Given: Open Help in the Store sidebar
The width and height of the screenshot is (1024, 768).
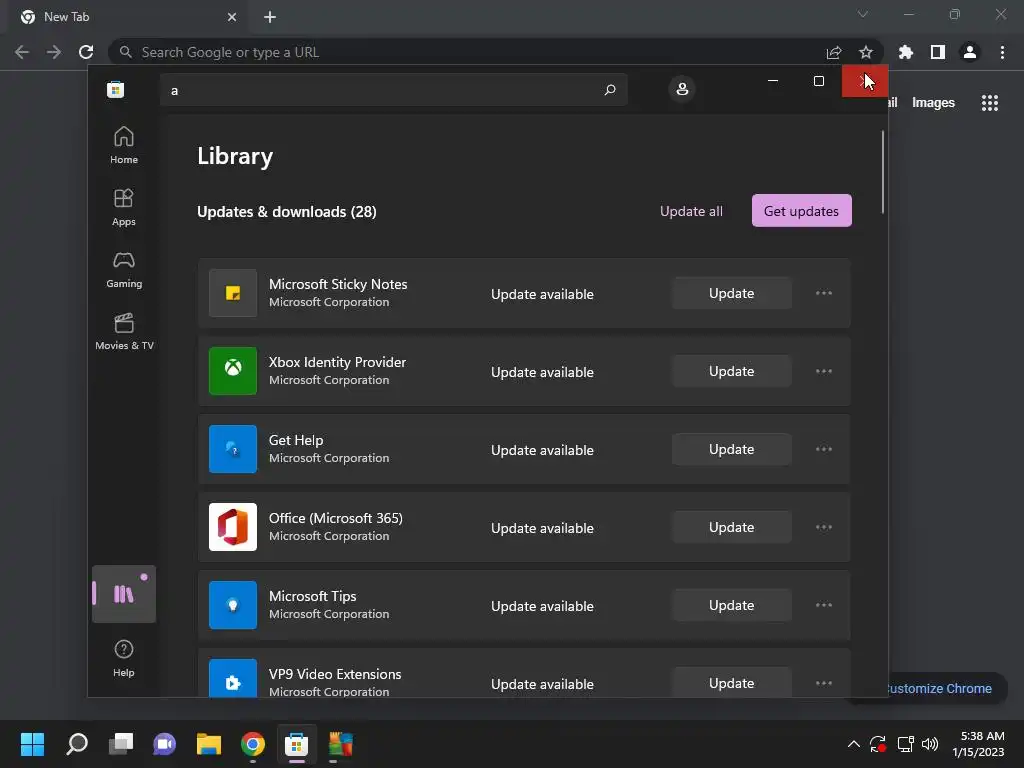Looking at the screenshot, I should click(x=123, y=658).
